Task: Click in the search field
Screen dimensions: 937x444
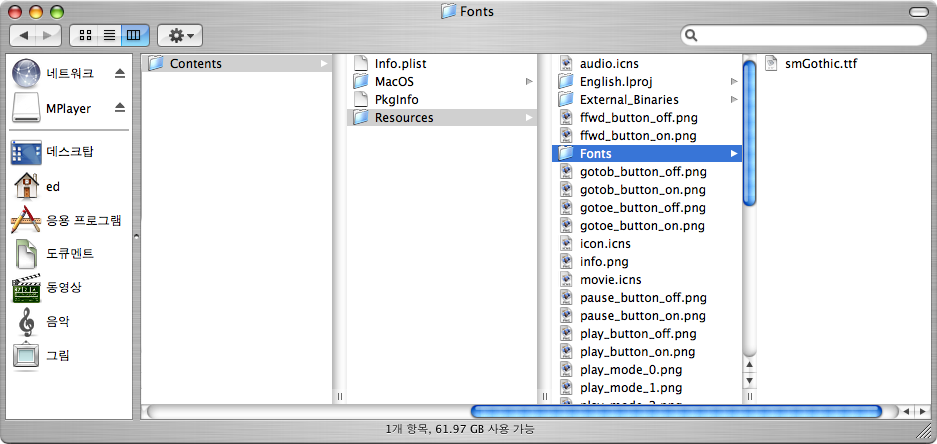Action: coord(803,35)
